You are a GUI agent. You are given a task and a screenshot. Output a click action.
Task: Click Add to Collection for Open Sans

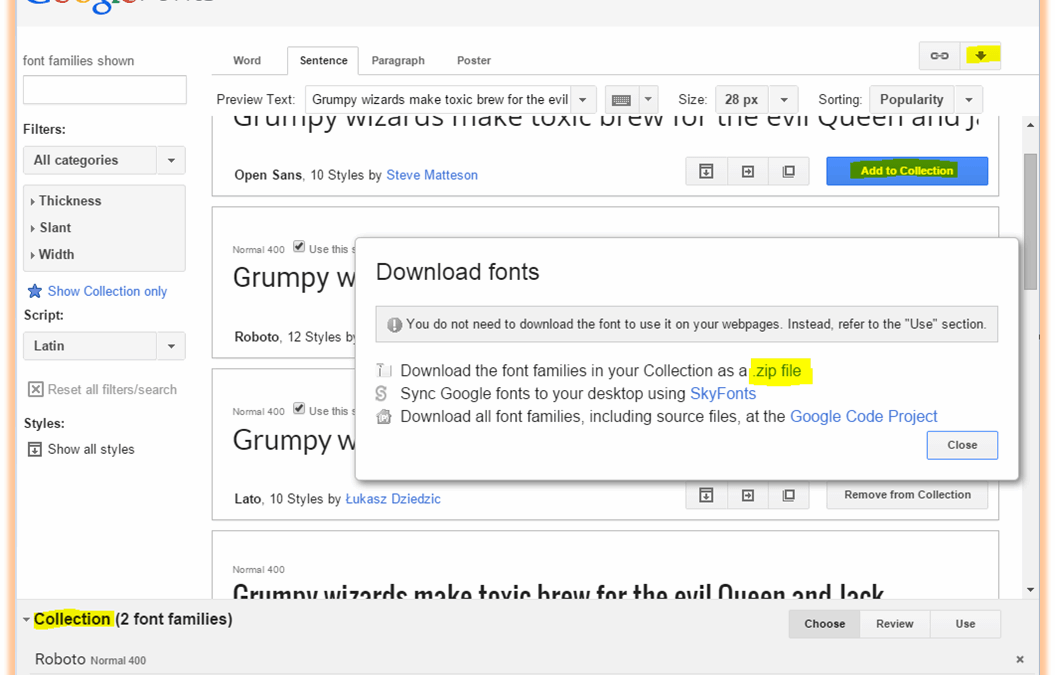click(907, 171)
